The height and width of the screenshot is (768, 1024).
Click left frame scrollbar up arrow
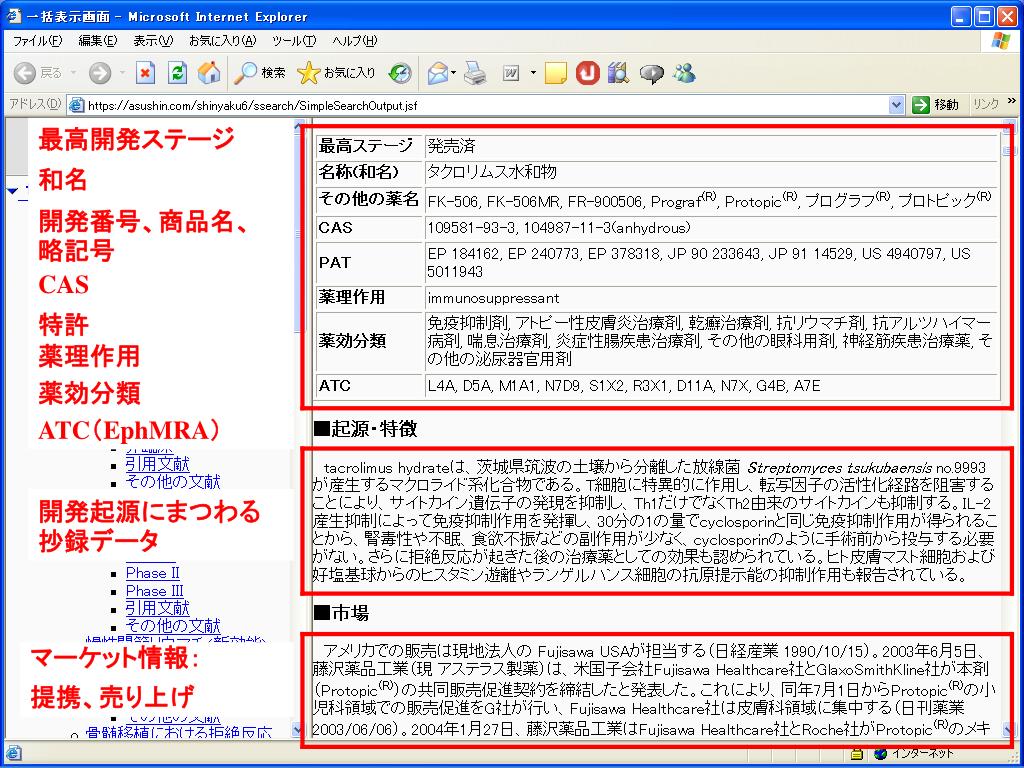[x=298, y=125]
